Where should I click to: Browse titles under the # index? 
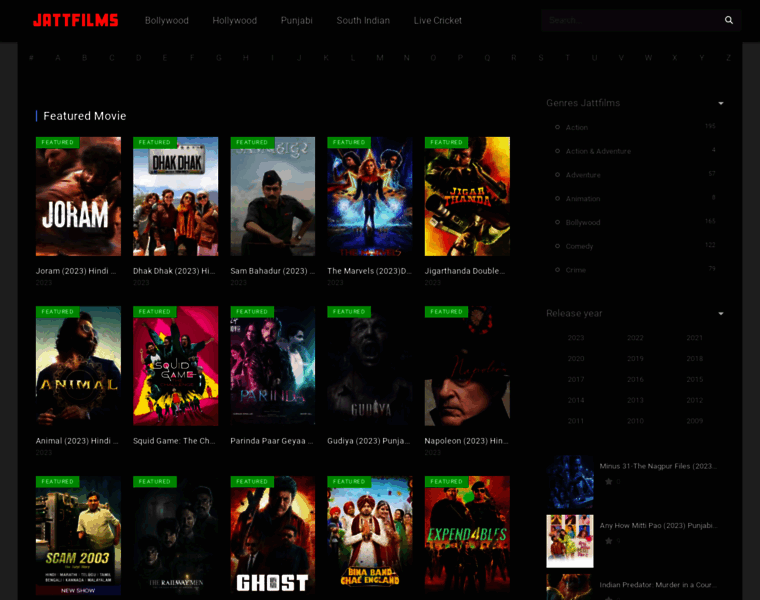(31, 58)
